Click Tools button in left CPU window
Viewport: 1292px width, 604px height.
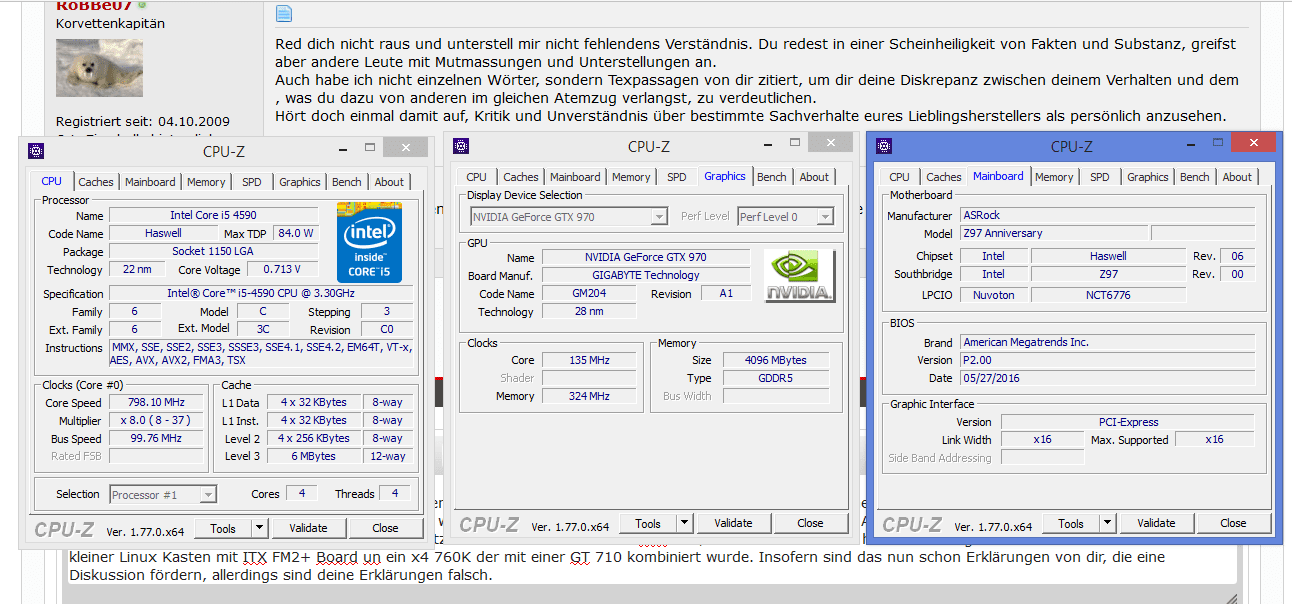(x=223, y=528)
